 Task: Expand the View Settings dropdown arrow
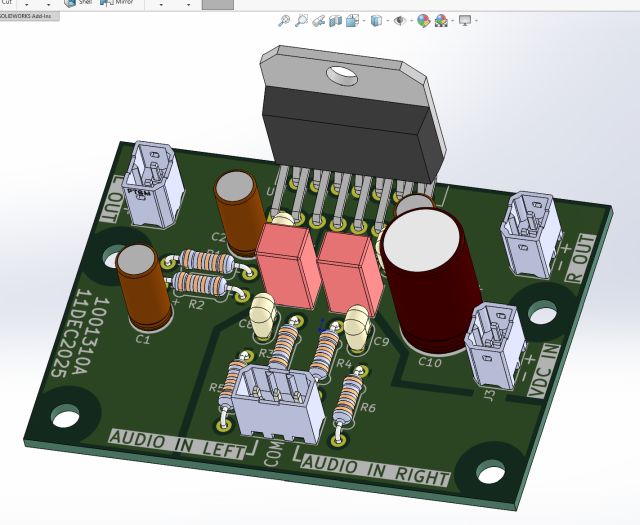[477, 20]
